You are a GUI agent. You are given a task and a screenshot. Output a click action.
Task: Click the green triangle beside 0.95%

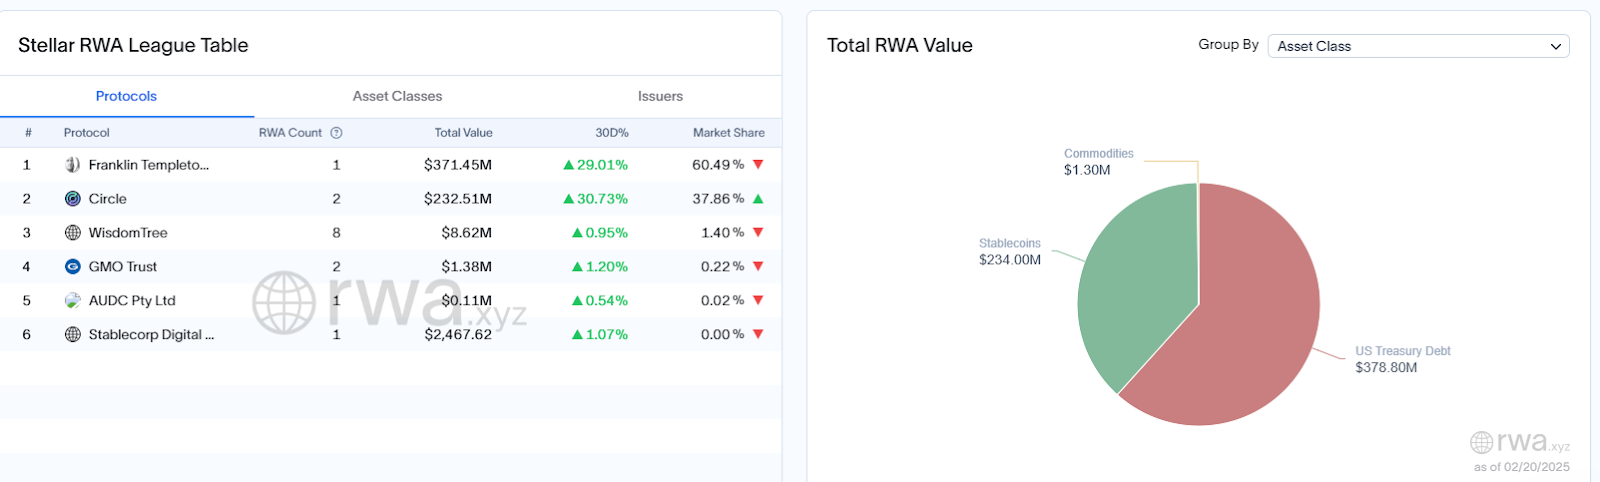click(x=577, y=233)
